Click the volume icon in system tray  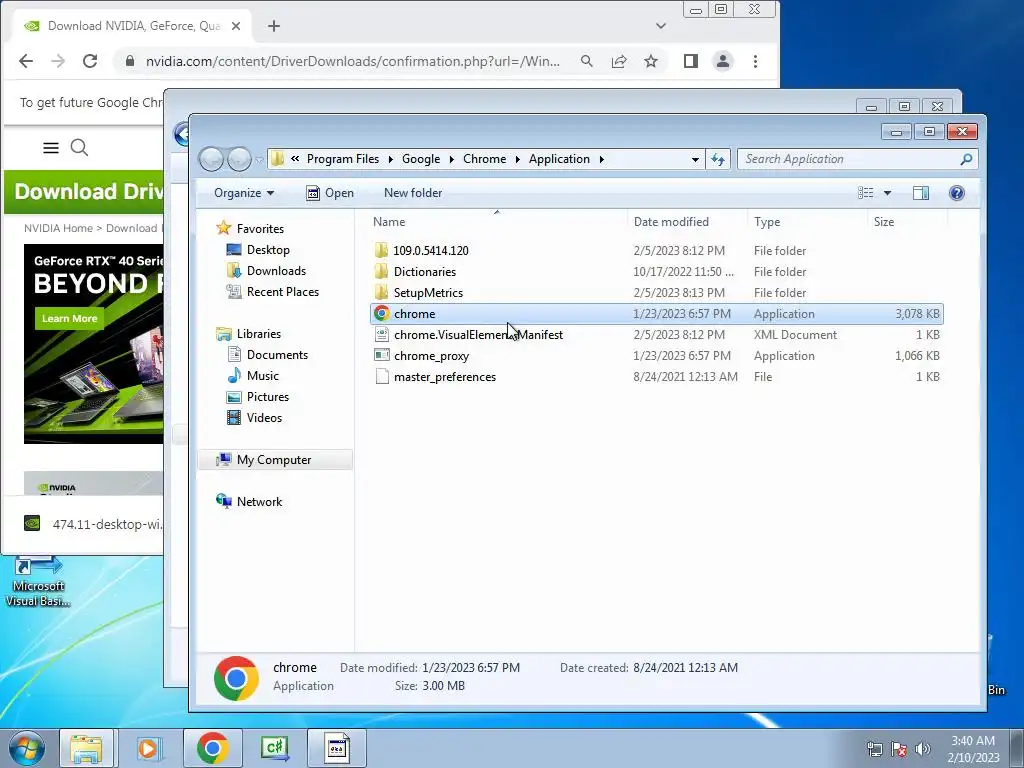click(923, 749)
